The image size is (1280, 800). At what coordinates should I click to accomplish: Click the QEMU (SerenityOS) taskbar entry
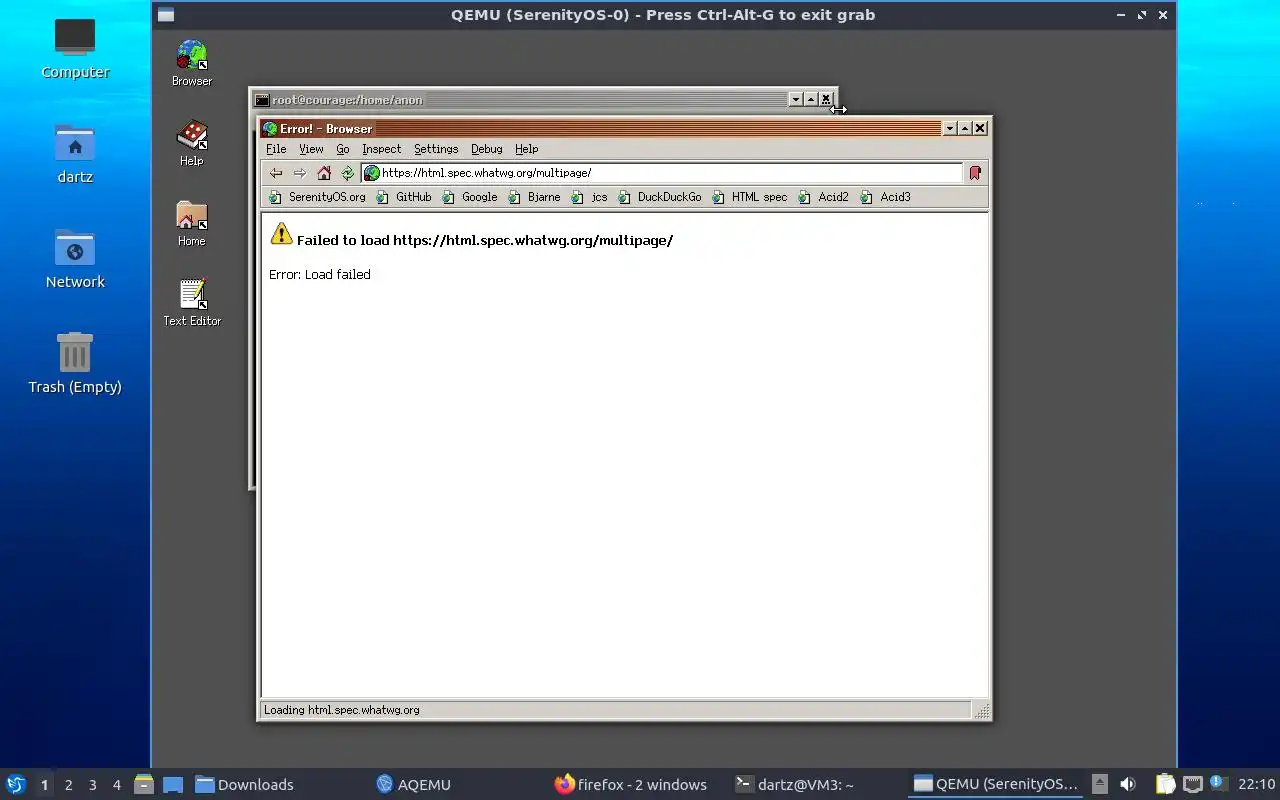(996, 785)
